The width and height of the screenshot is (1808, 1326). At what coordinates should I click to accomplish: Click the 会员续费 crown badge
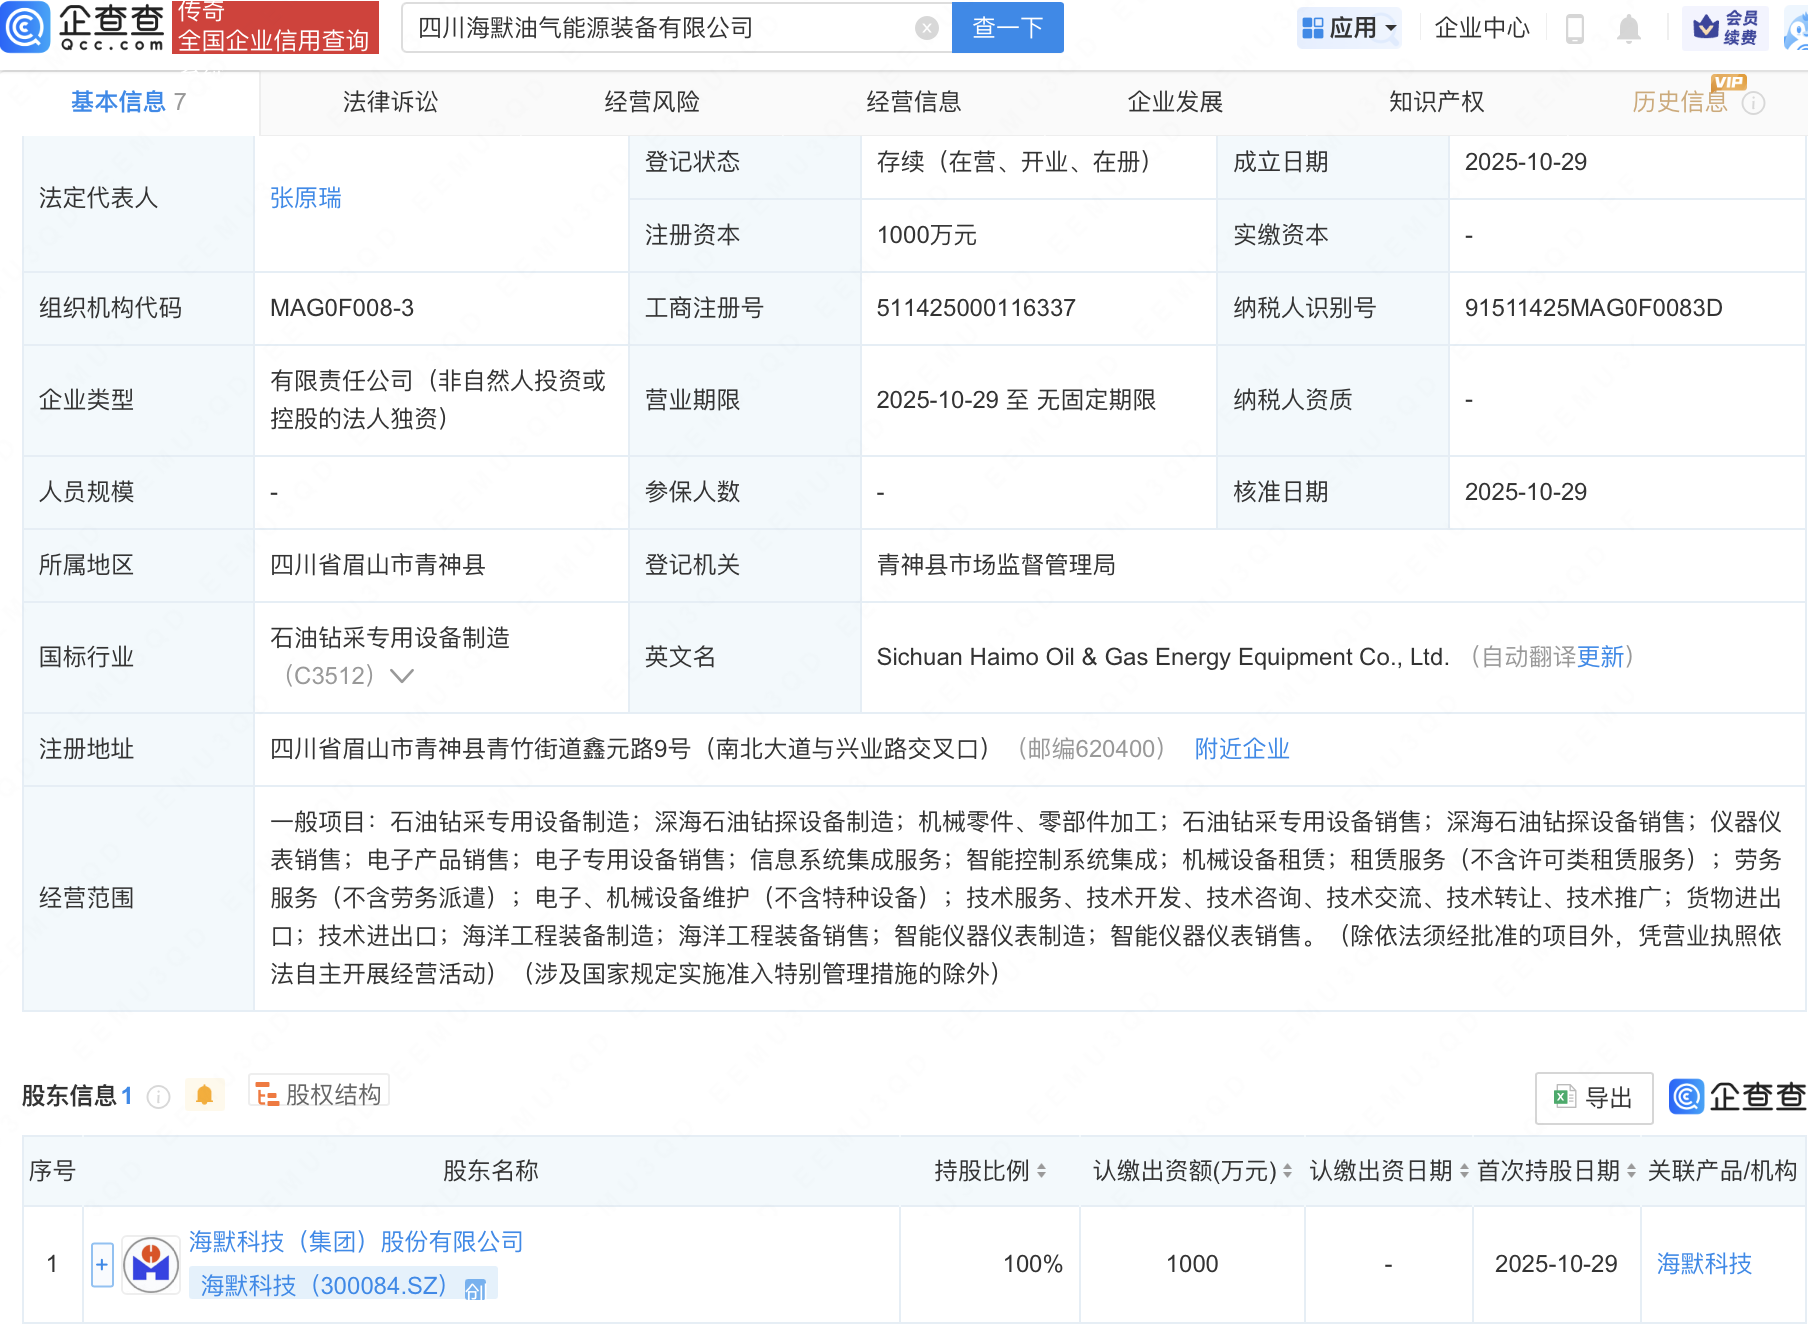tap(1725, 27)
